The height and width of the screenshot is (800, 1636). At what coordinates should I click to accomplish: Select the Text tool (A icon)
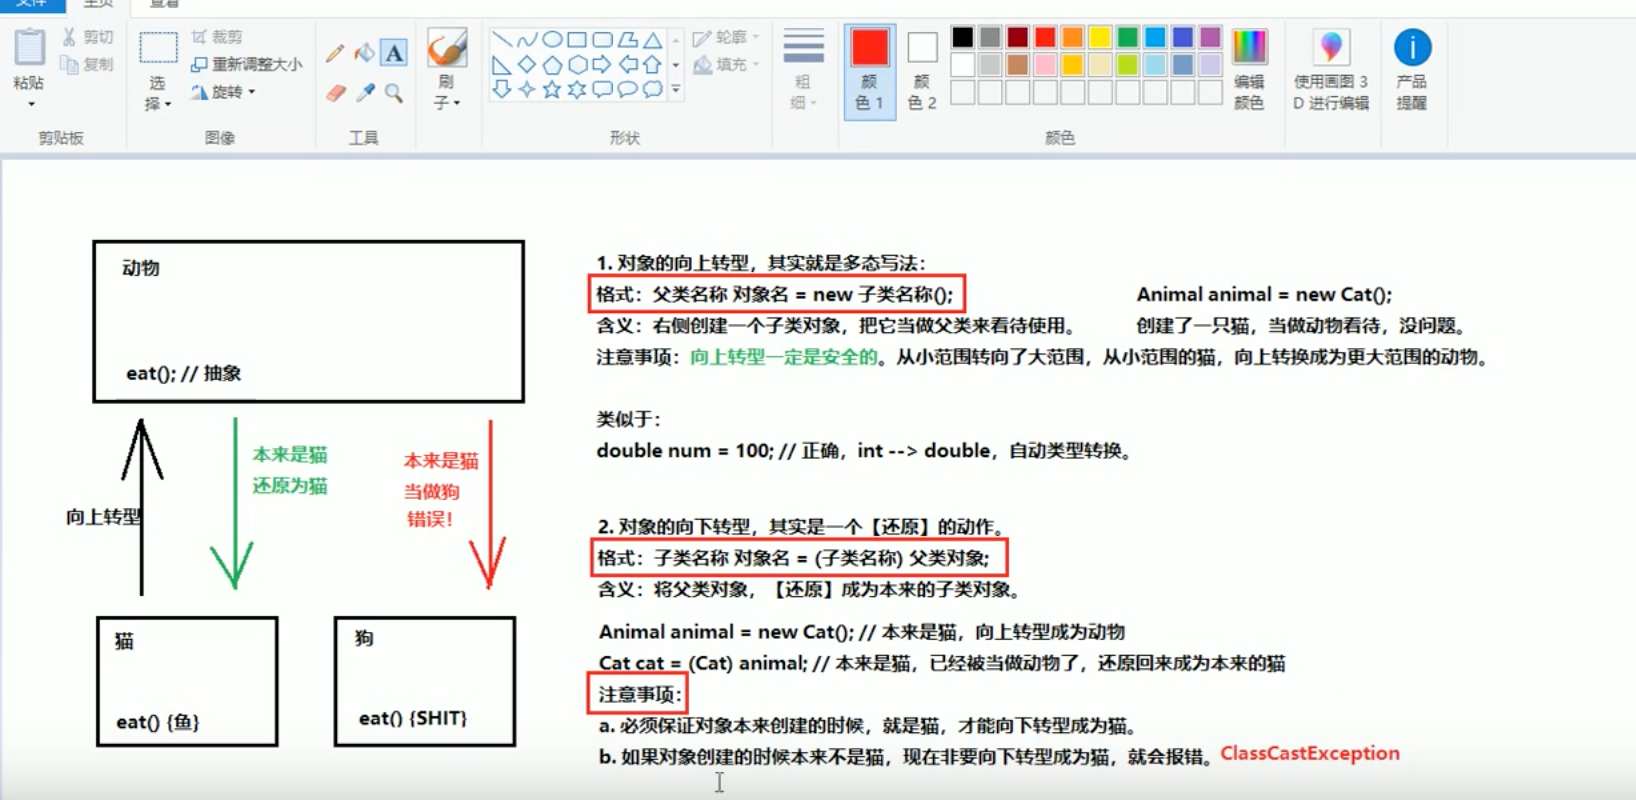[x=394, y=53]
